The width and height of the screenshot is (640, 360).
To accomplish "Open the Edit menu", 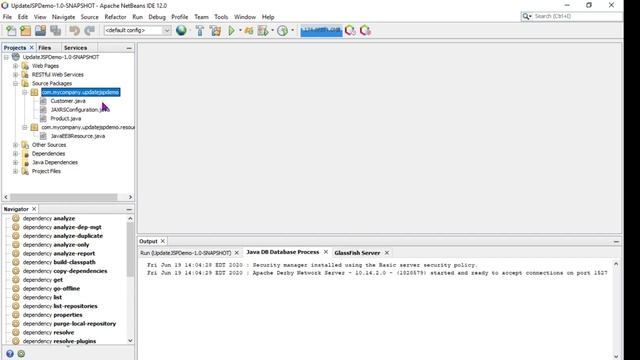I will tap(23, 17).
